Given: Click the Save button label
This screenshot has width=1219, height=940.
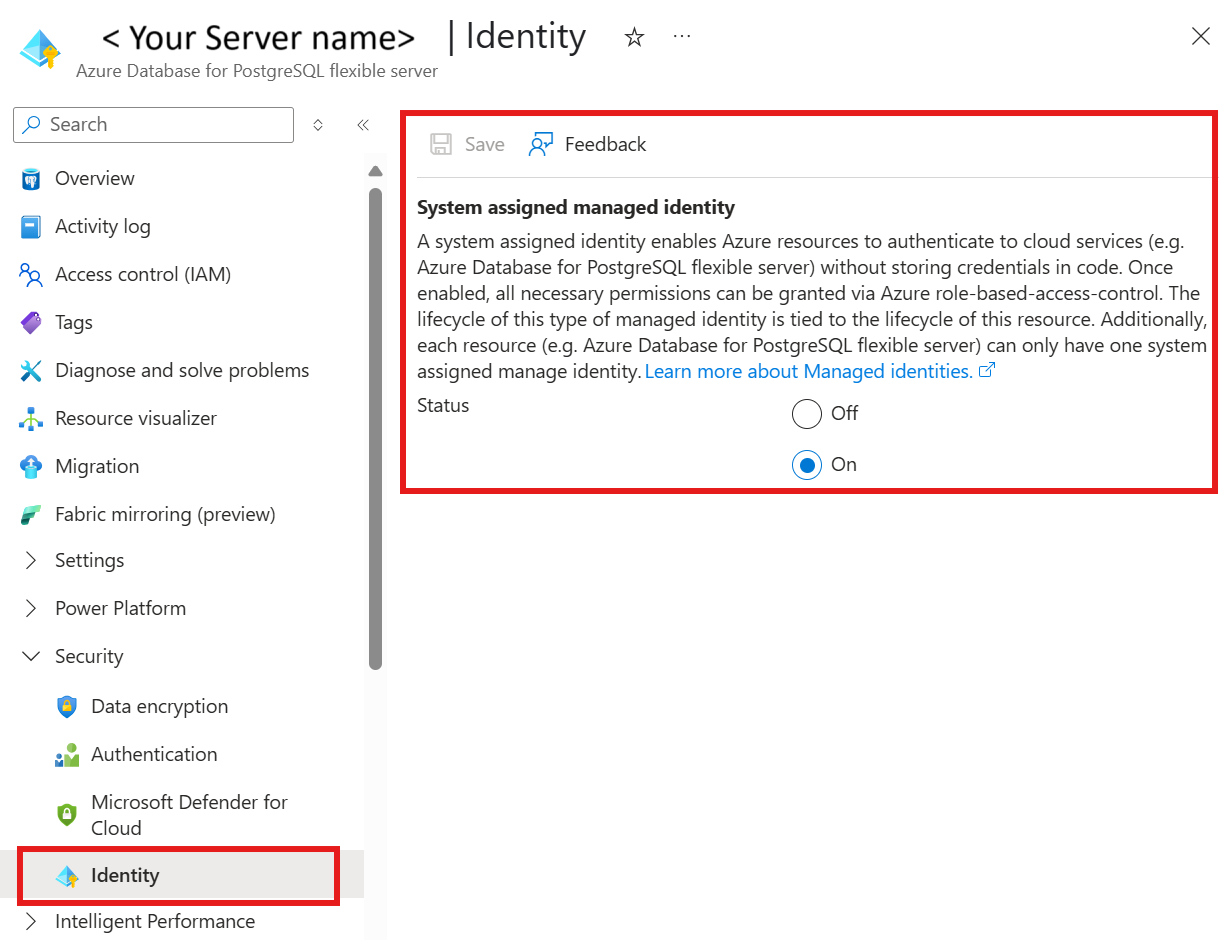Looking at the screenshot, I should [x=484, y=144].
